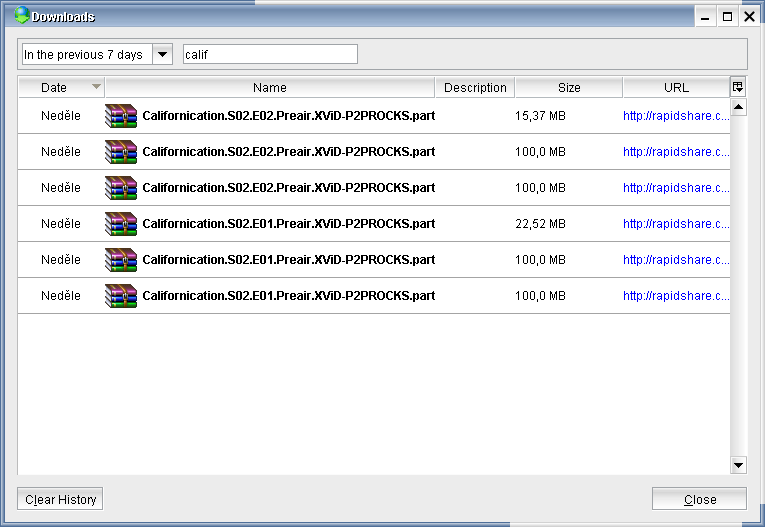Sort downloads by the Name column header
The image size is (765, 527).
coord(270,87)
